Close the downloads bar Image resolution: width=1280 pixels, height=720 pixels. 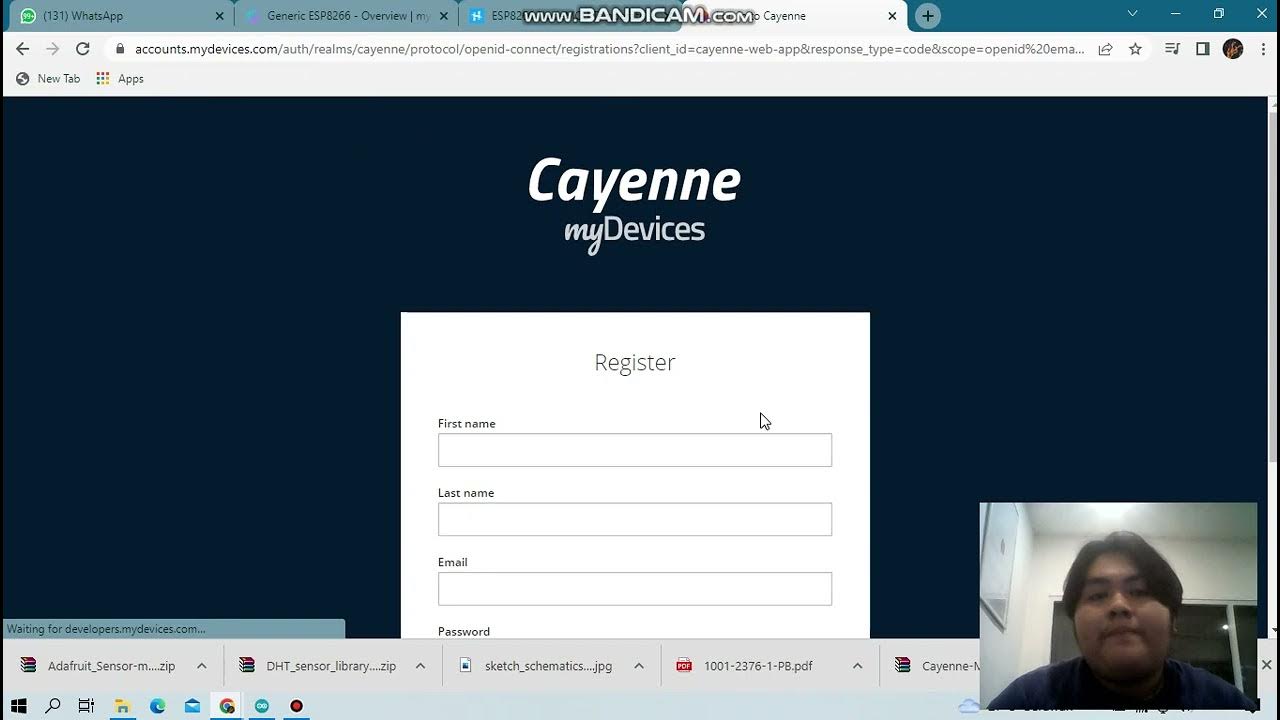coord(1266,665)
